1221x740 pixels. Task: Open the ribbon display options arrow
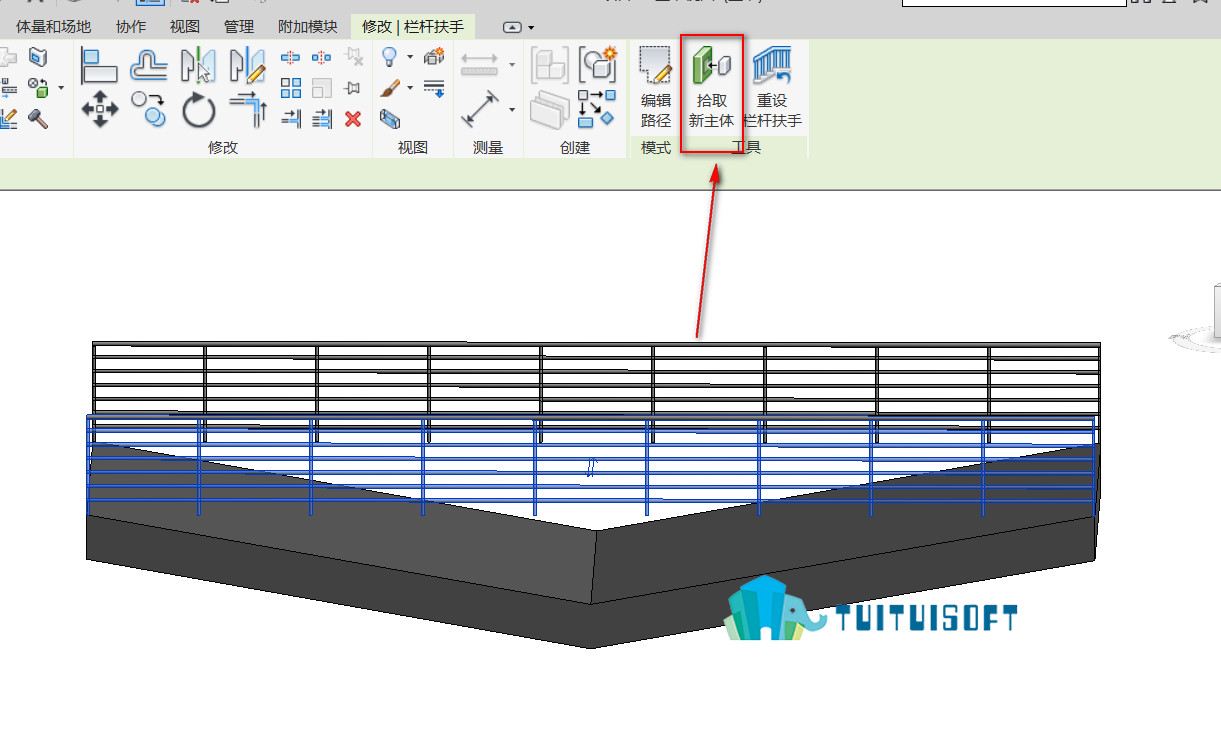click(x=531, y=27)
